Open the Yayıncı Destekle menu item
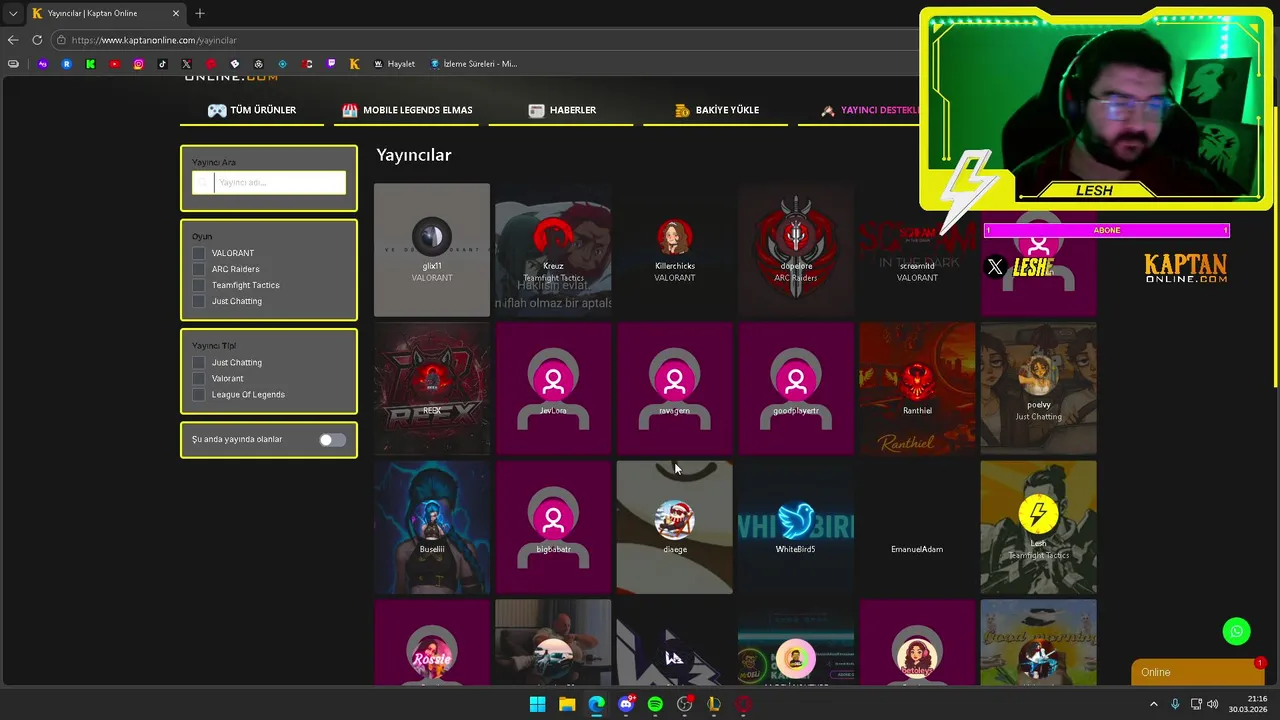The image size is (1280, 720). pos(868,110)
